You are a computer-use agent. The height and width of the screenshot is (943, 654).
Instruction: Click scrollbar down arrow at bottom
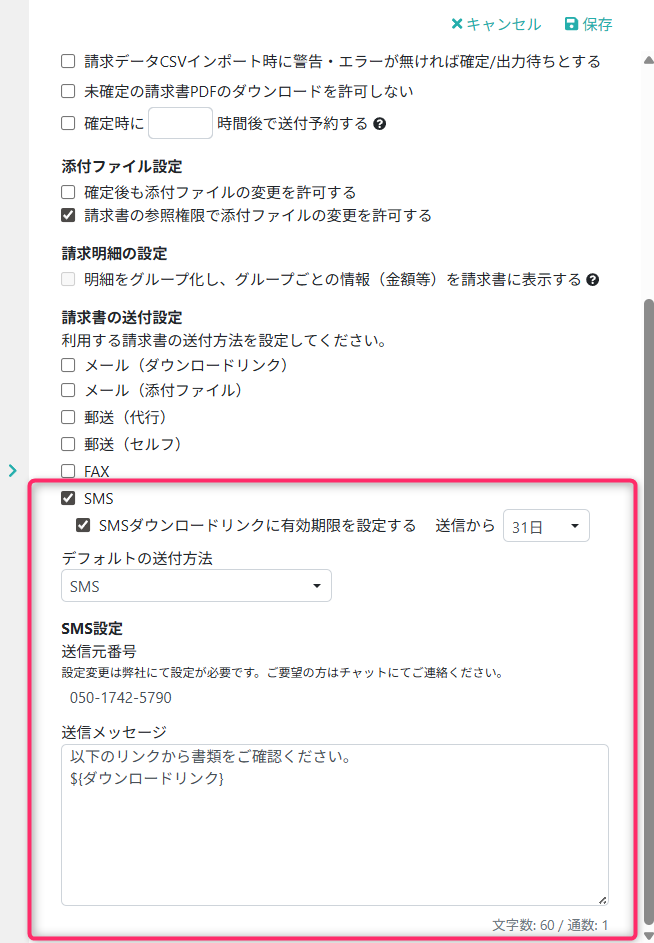pyautogui.click(x=648, y=936)
